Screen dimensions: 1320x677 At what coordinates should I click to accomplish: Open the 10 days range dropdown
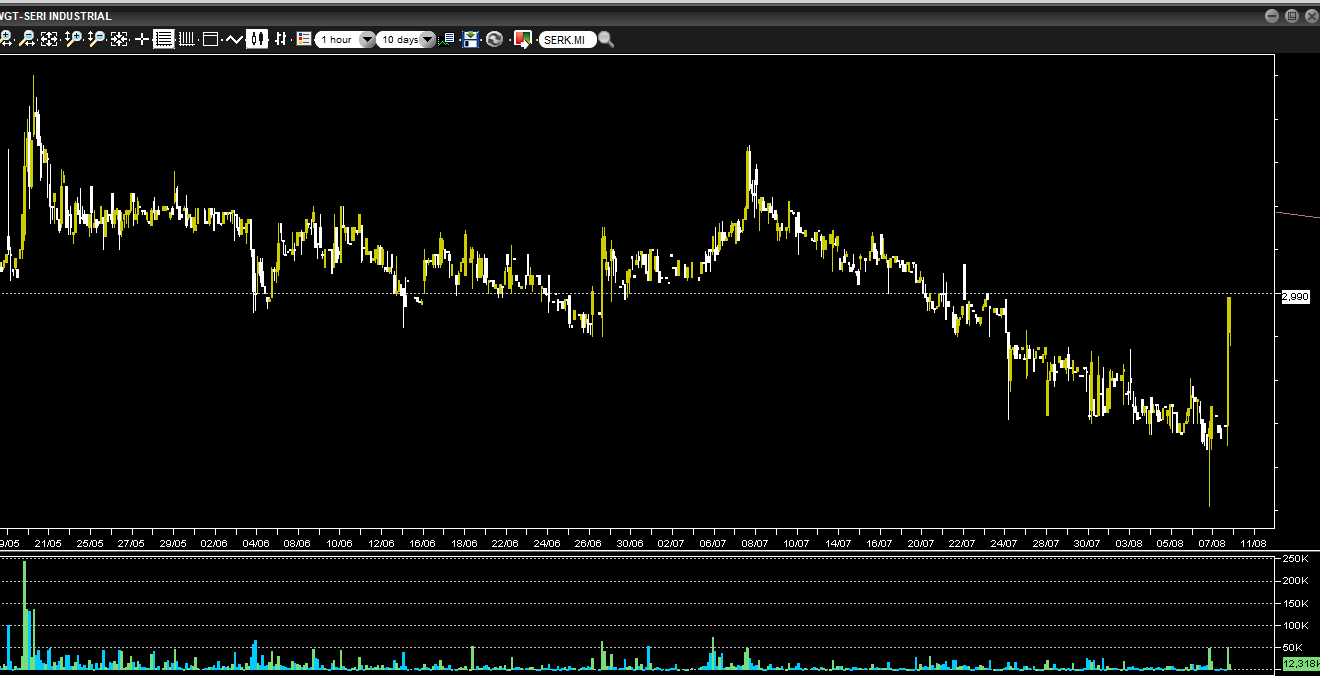pos(428,40)
